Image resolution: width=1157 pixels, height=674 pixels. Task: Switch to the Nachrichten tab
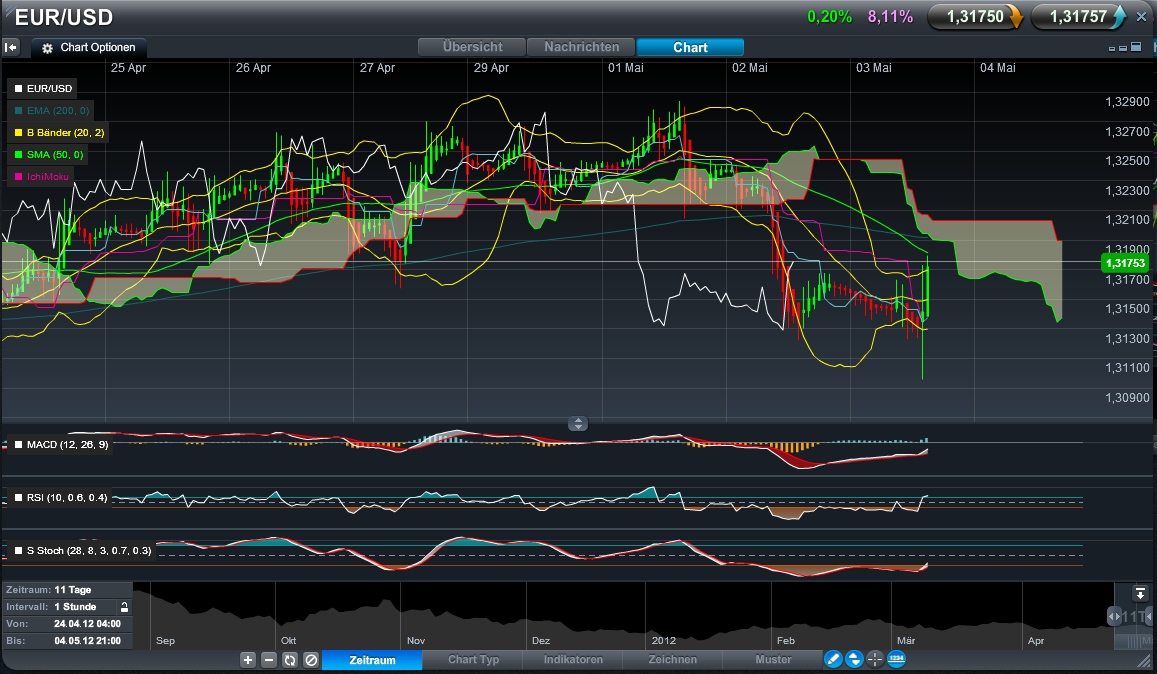pyautogui.click(x=581, y=47)
